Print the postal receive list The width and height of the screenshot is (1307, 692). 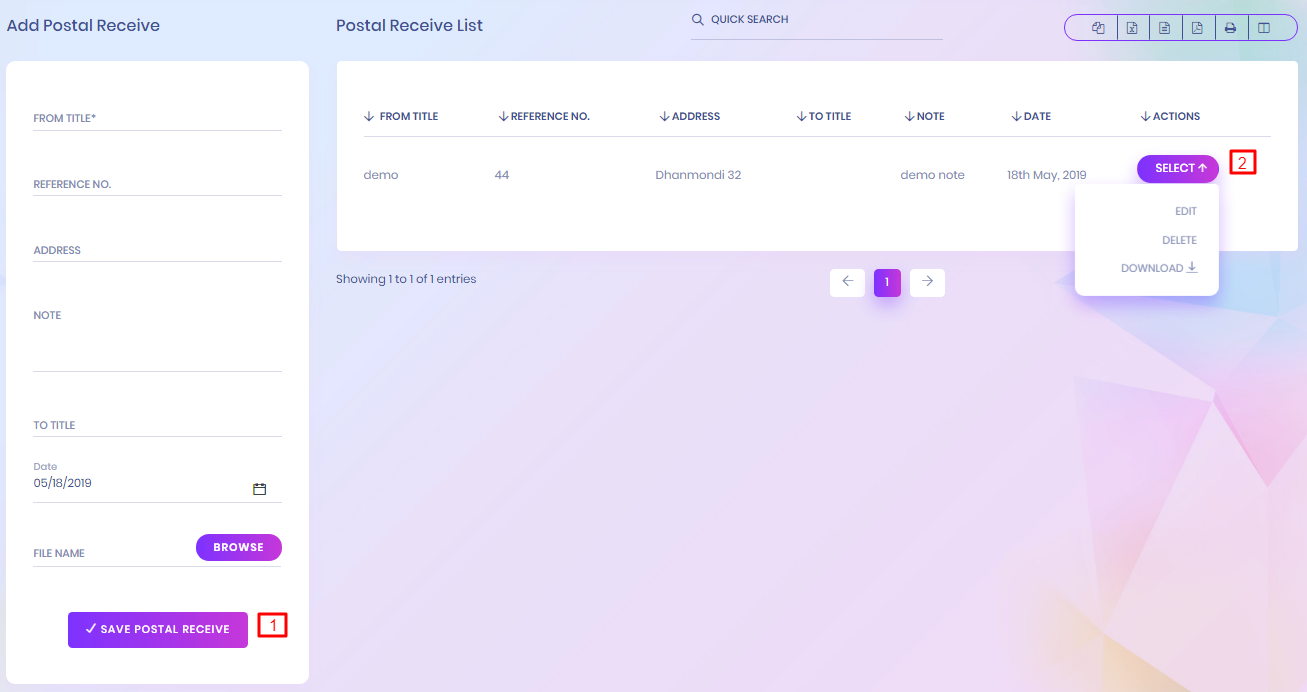pos(1230,28)
